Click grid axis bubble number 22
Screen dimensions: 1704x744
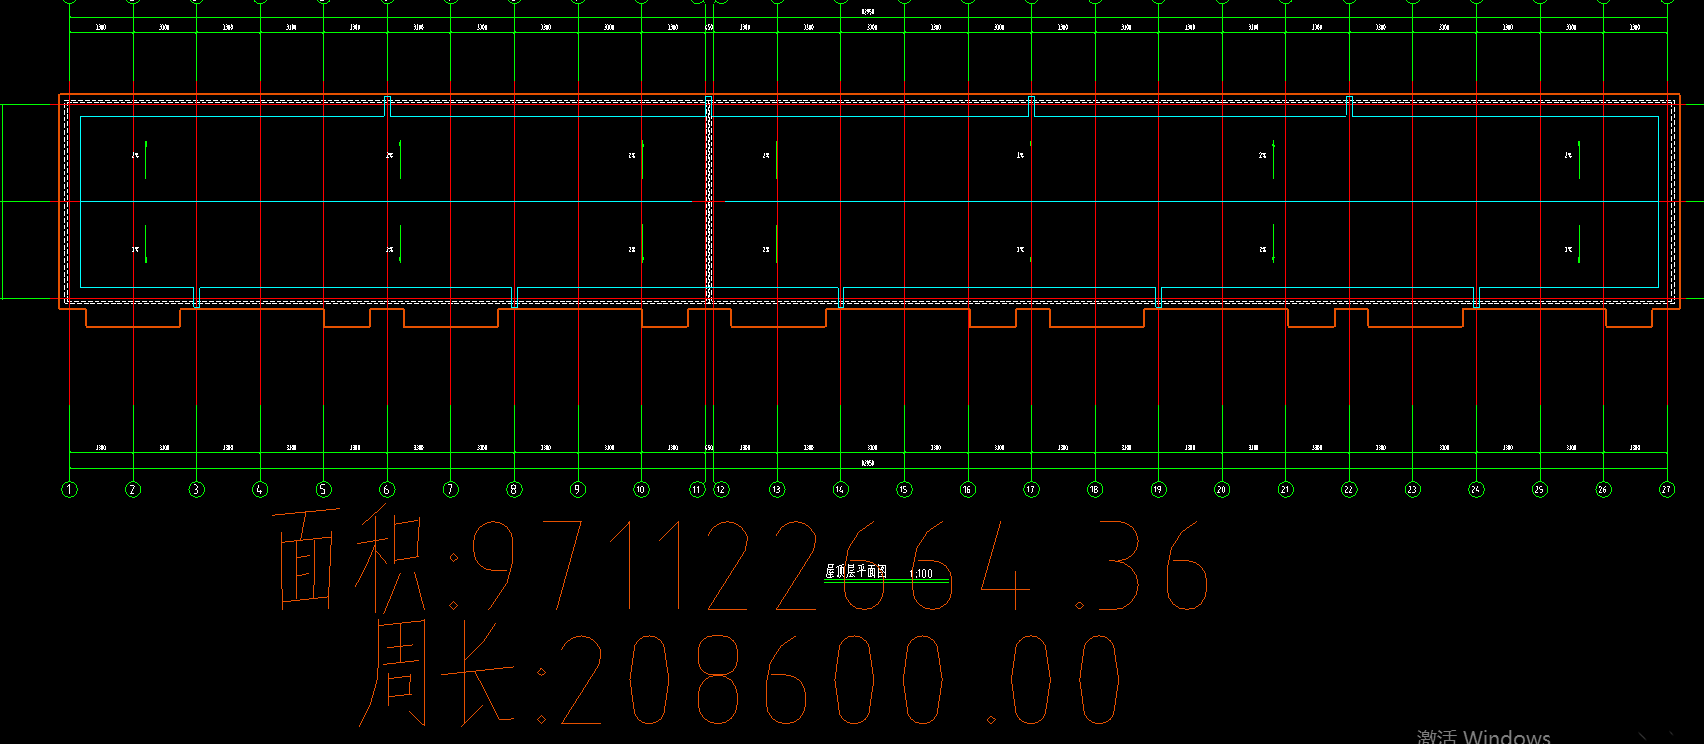pos(1349,489)
